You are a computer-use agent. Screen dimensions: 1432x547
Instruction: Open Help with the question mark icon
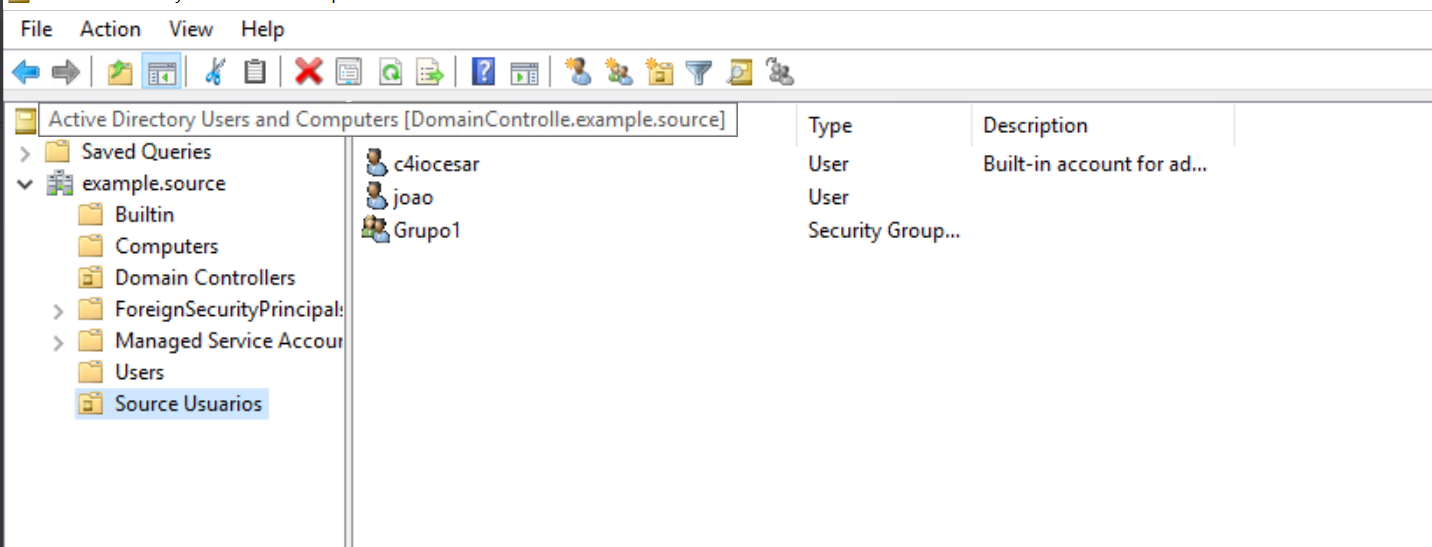483,72
